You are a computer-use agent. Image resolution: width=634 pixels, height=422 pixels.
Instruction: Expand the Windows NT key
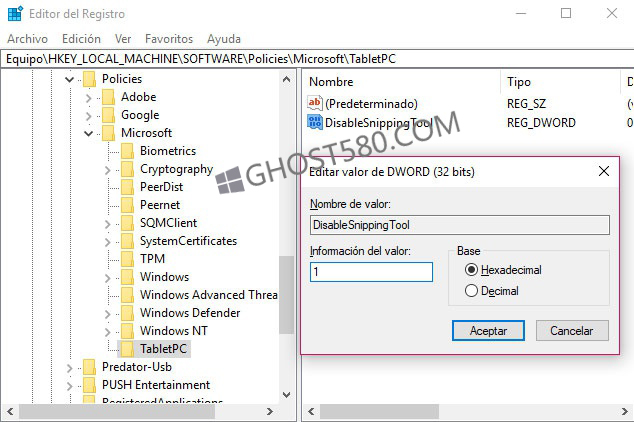108,331
